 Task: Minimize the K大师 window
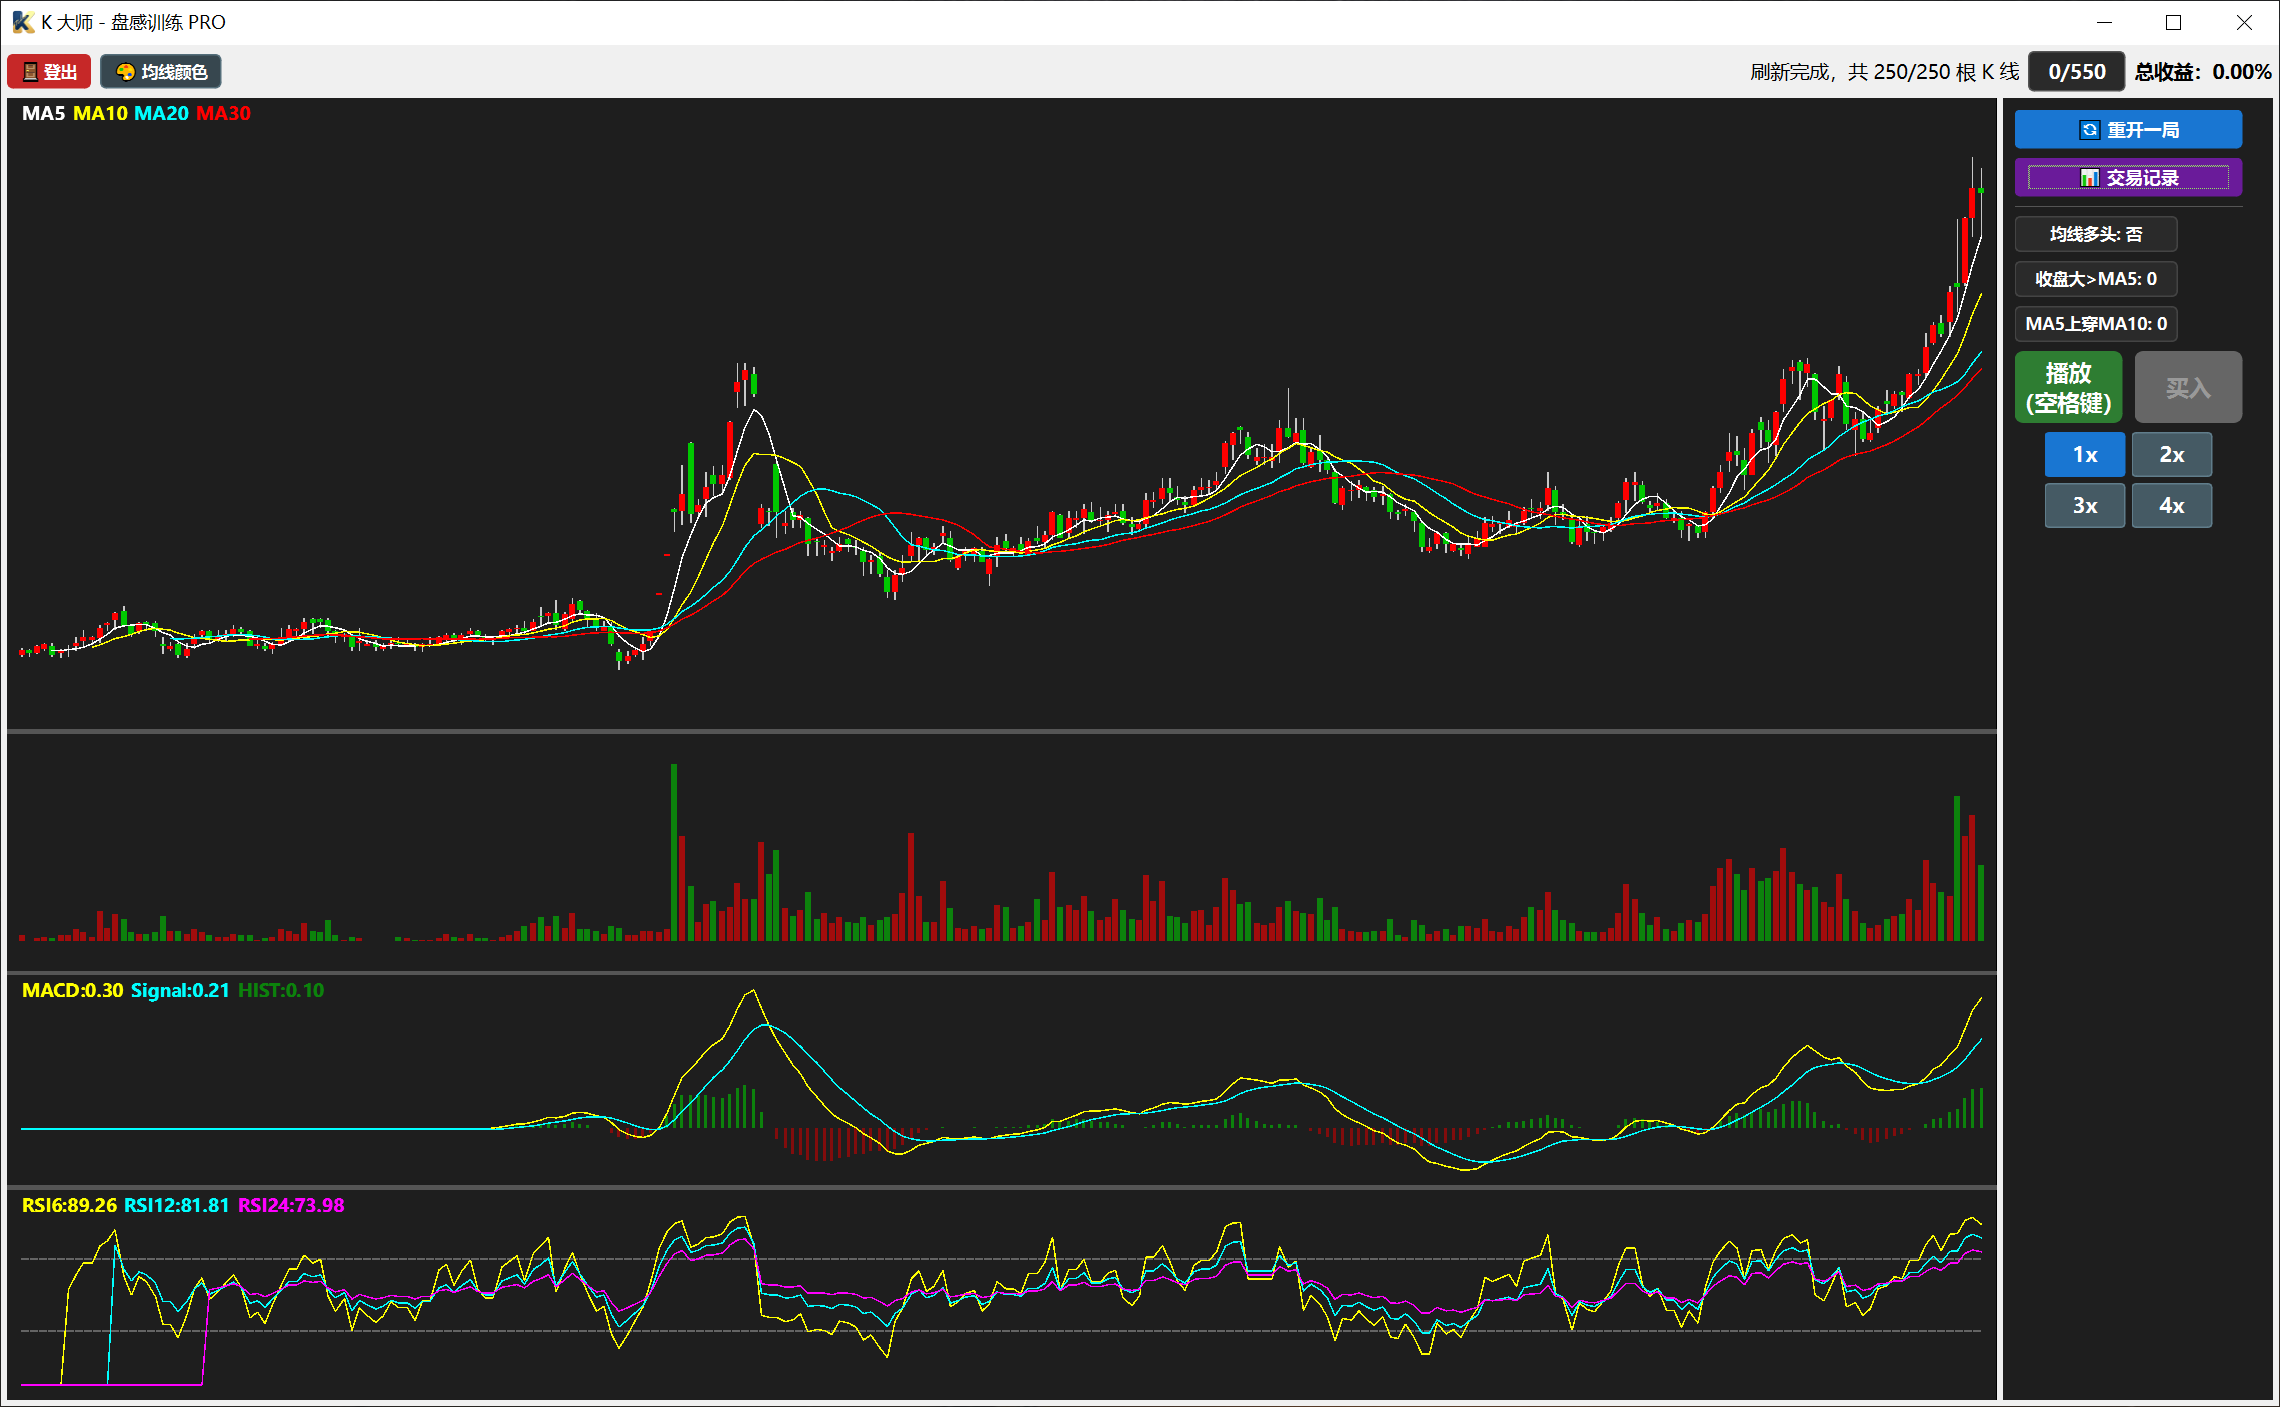pyautogui.click(x=2105, y=22)
